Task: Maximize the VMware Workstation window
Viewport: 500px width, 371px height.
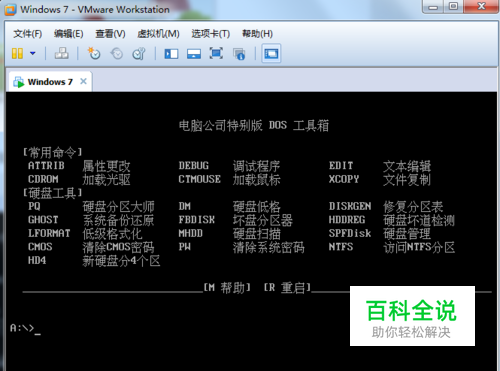Action: click(x=453, y=6)
